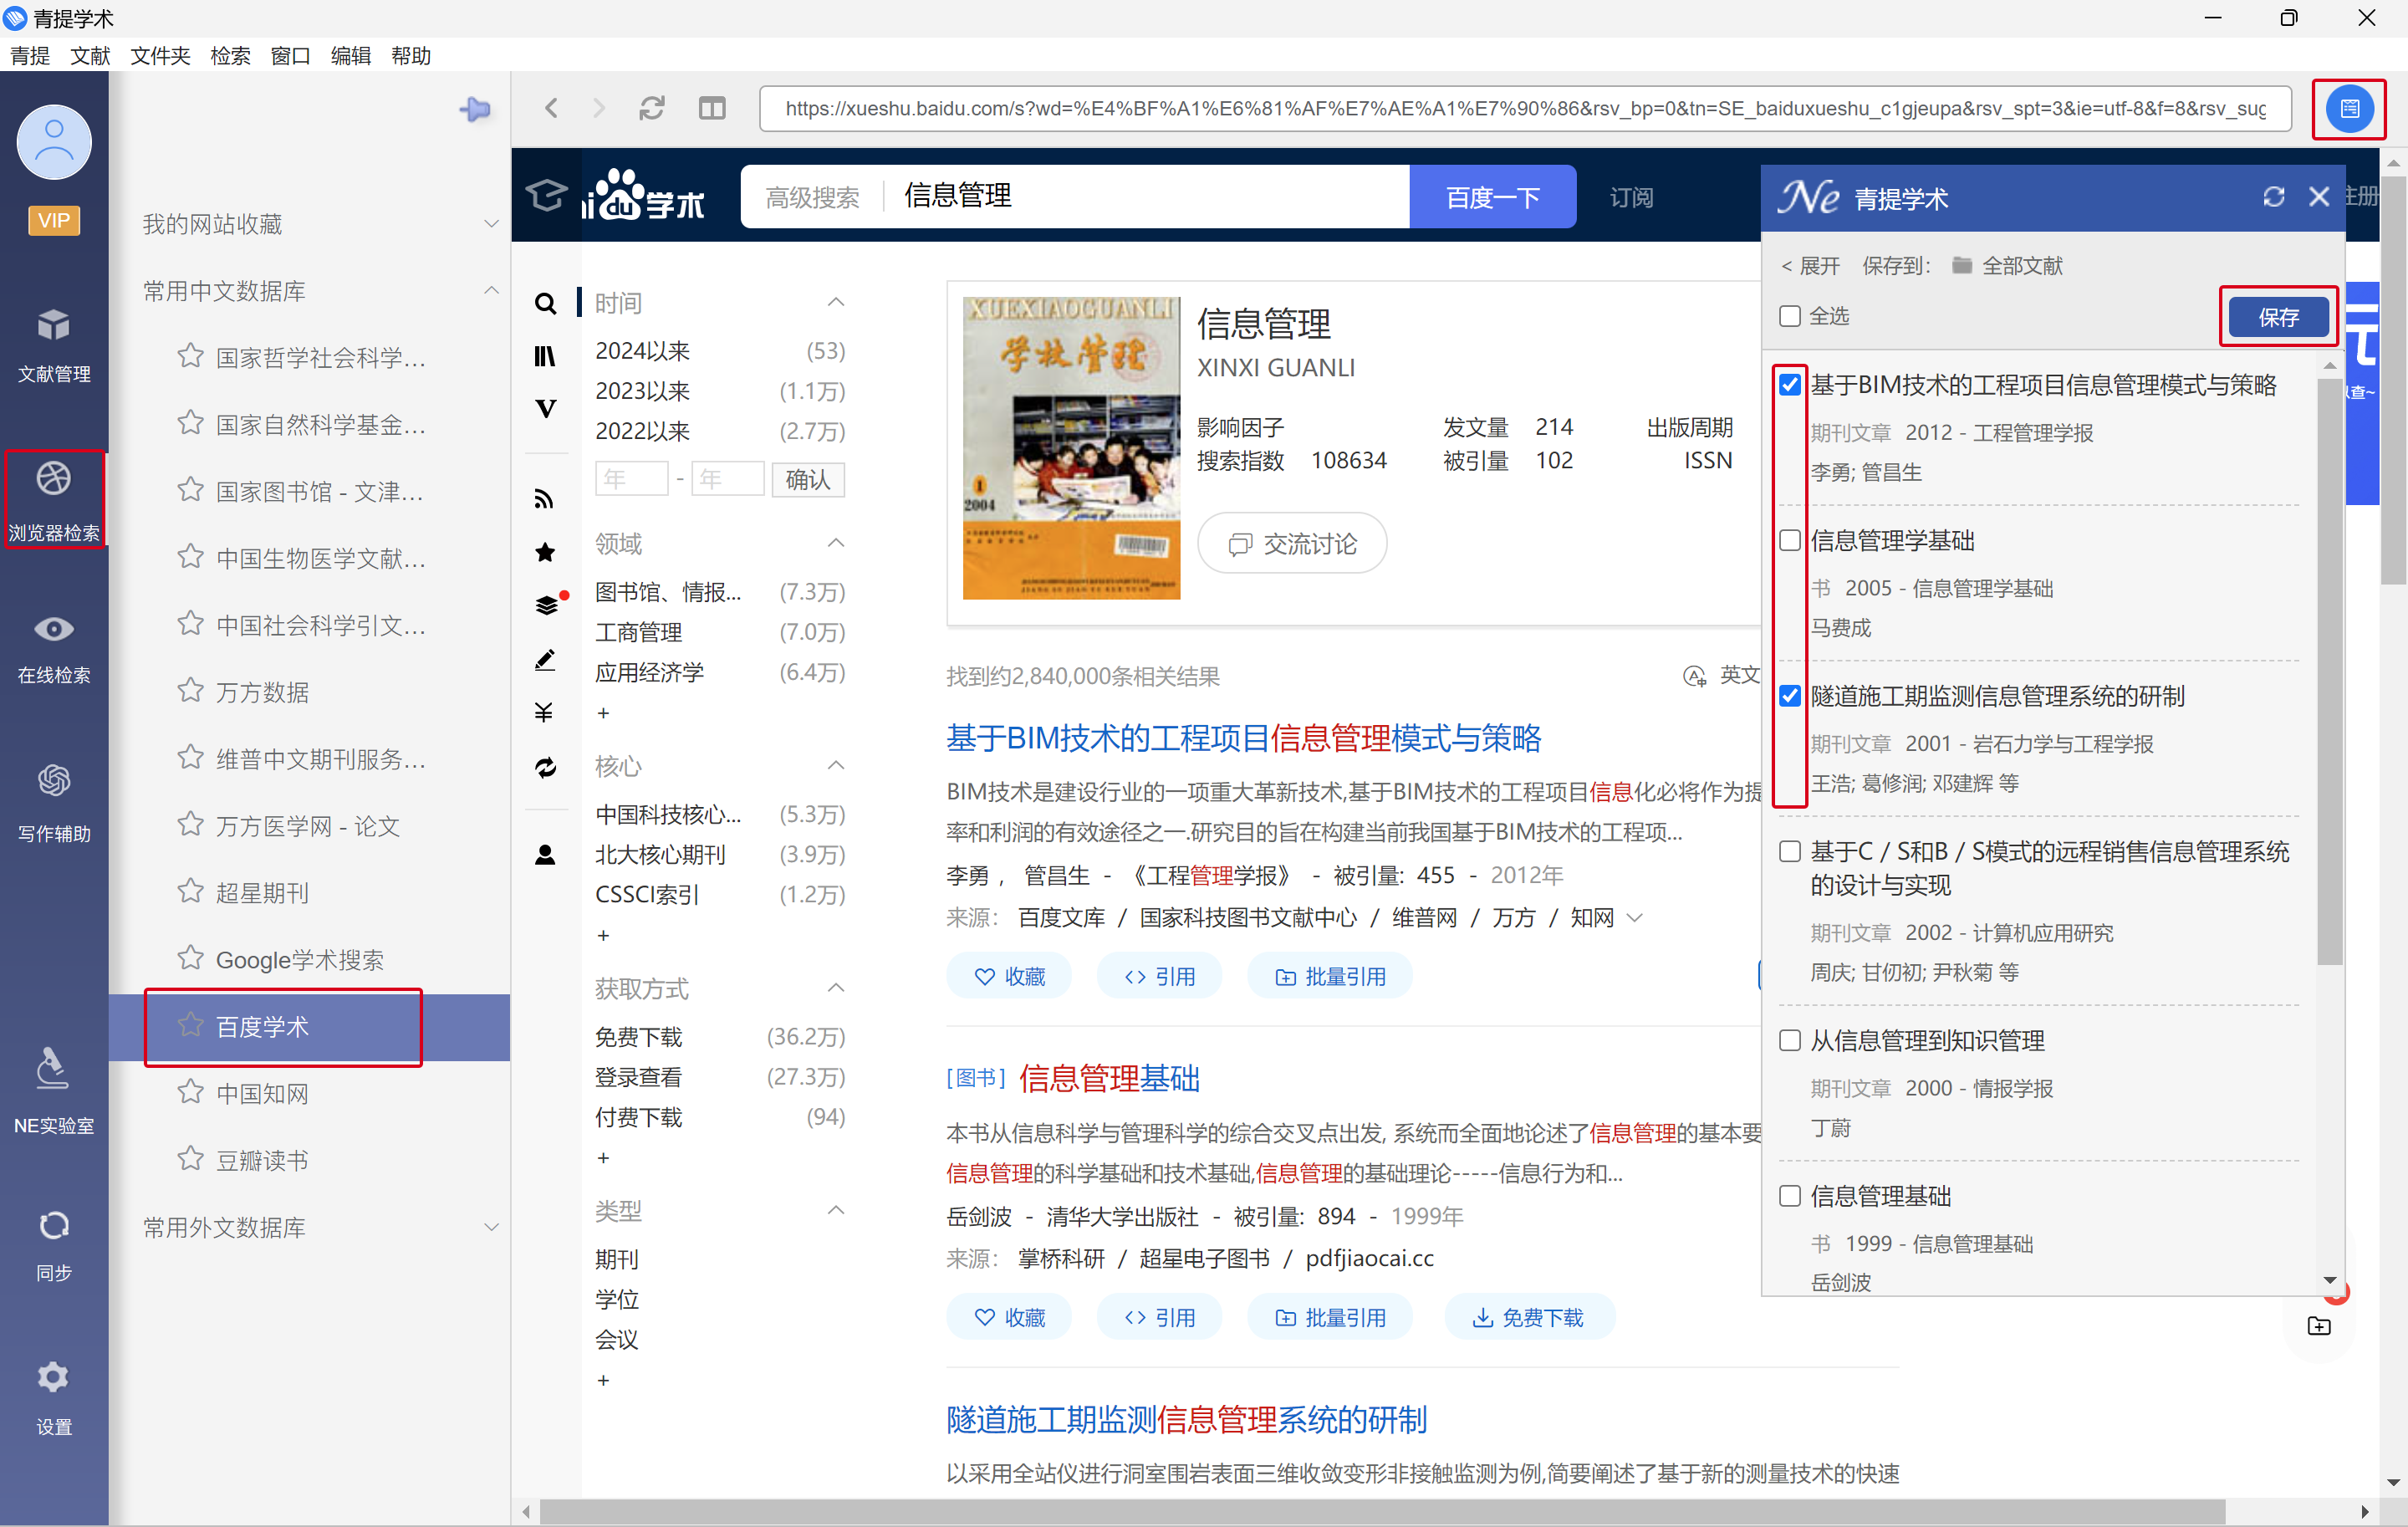Screen dimensions: 2408x1527
Task: Click the stacked layers icon with red dot
Action: click(x=547, y=604)
